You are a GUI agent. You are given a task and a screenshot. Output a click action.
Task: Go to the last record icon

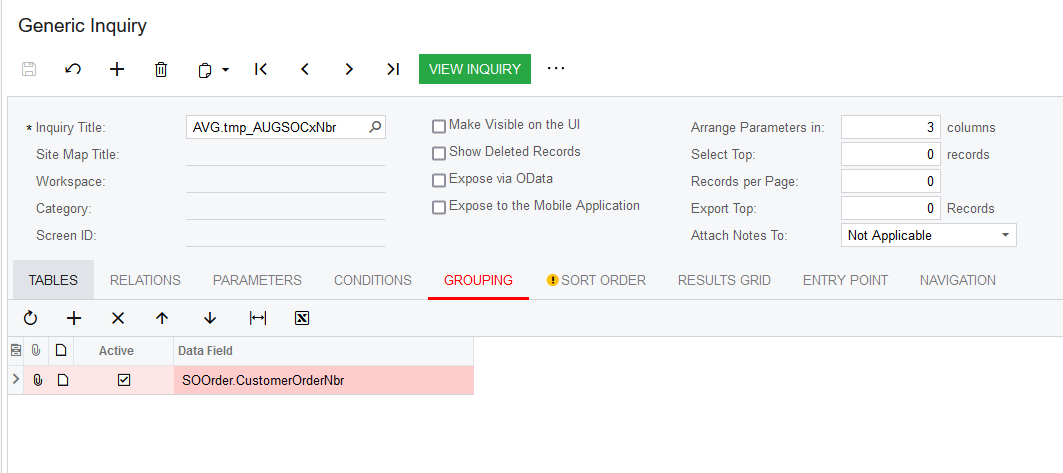coord(393,69)
